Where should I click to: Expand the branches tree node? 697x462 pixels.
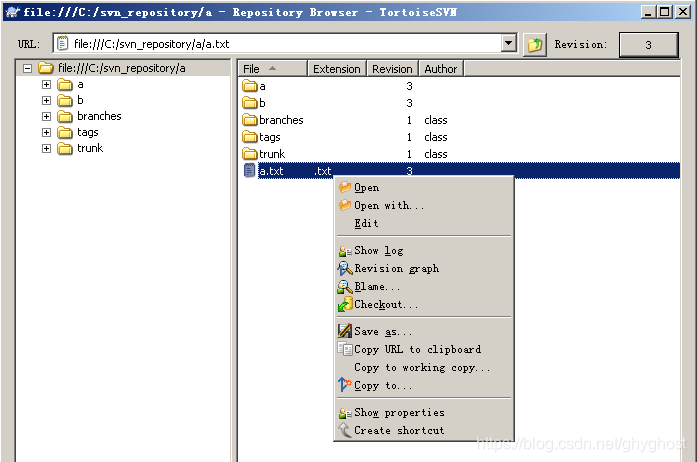point(46,116)
